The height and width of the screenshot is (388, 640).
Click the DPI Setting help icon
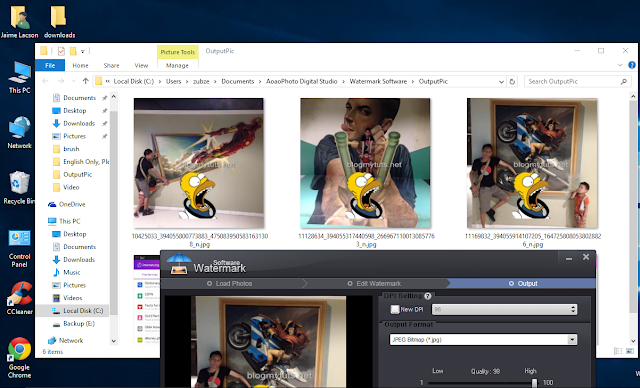[427, 296]
